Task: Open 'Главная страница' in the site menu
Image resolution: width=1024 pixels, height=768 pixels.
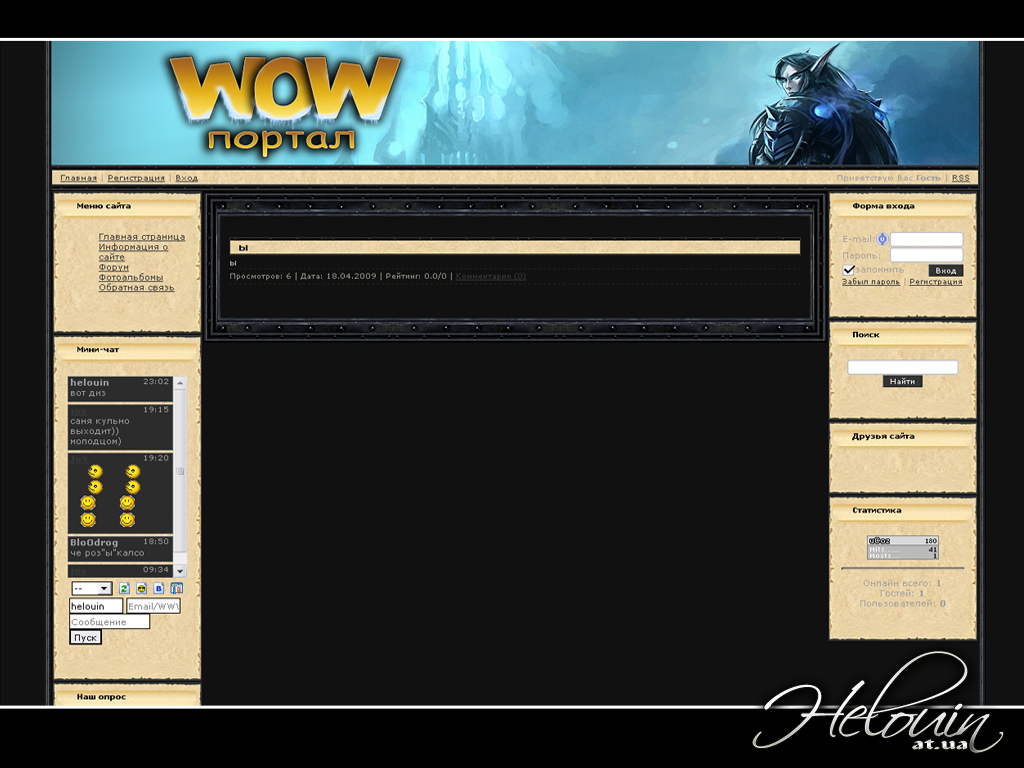Action: [x=142, y=236]
